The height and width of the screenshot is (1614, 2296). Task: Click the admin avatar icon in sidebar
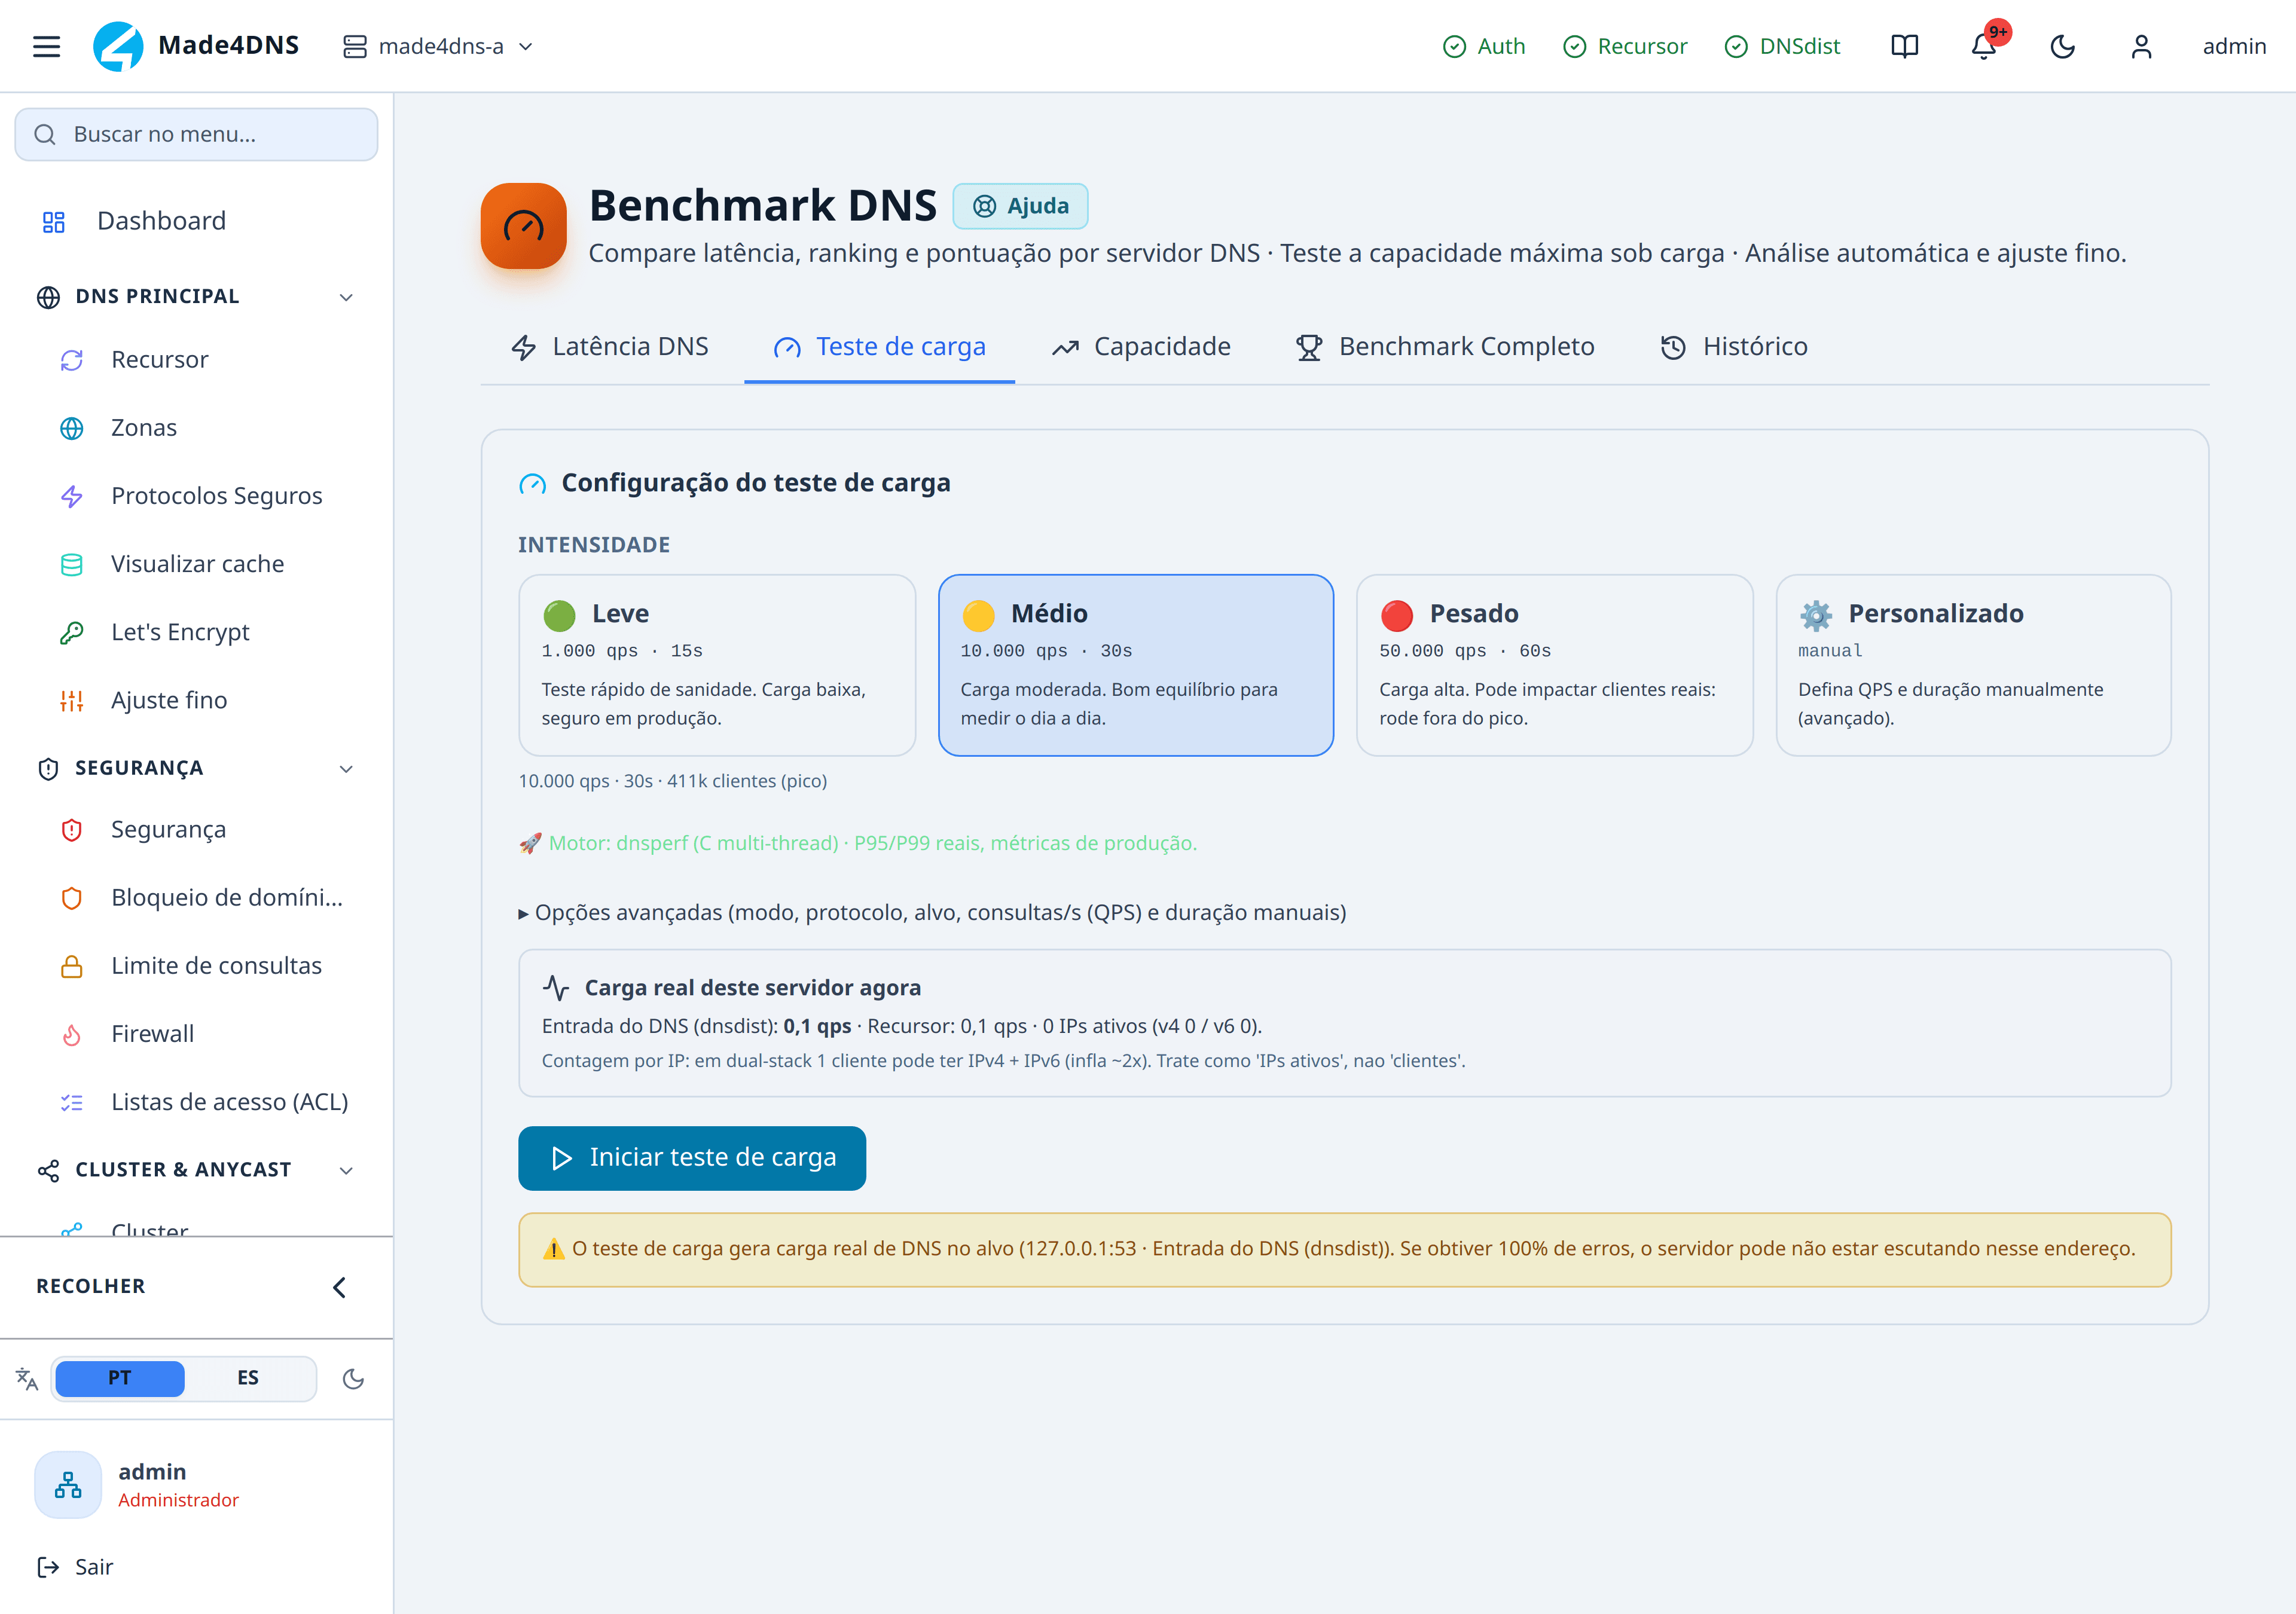tap(68, 1485)
